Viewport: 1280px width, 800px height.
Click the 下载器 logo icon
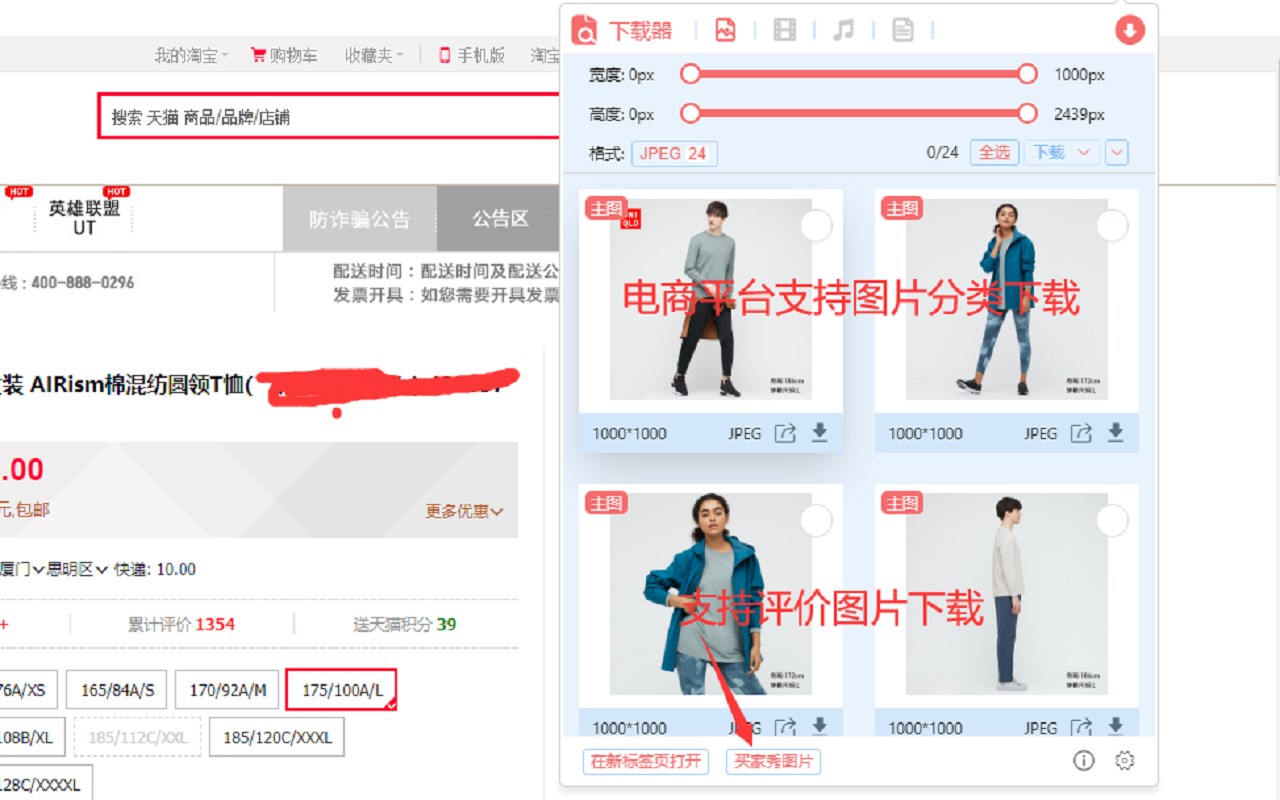pos(584,30)
